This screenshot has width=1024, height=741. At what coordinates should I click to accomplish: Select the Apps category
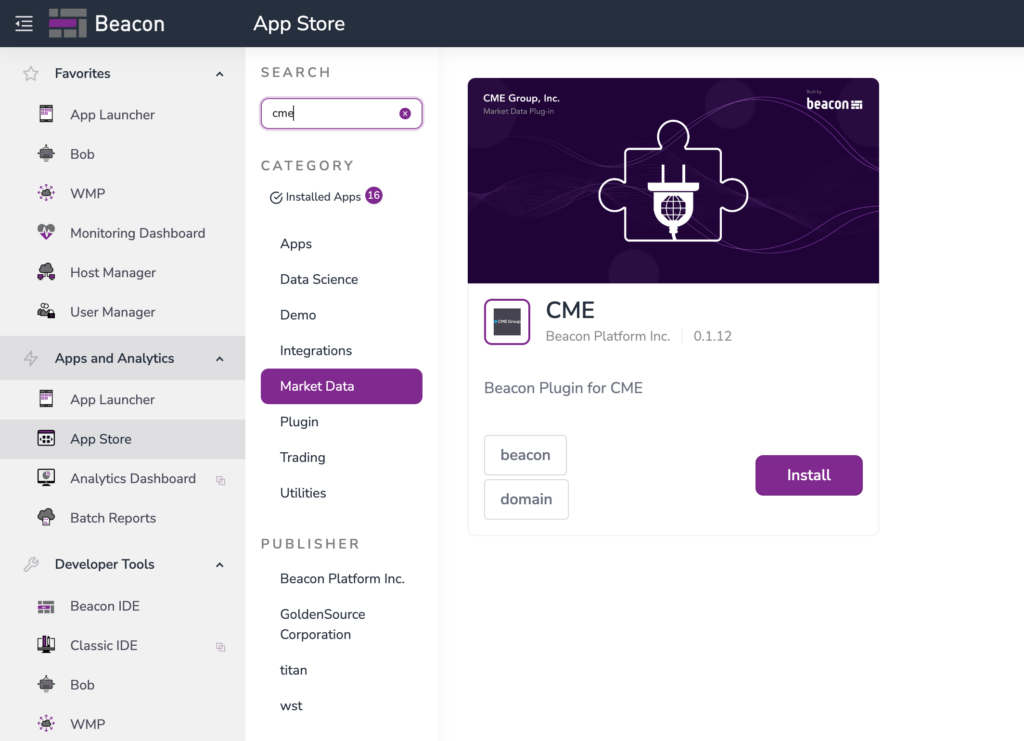coord(296,244)
